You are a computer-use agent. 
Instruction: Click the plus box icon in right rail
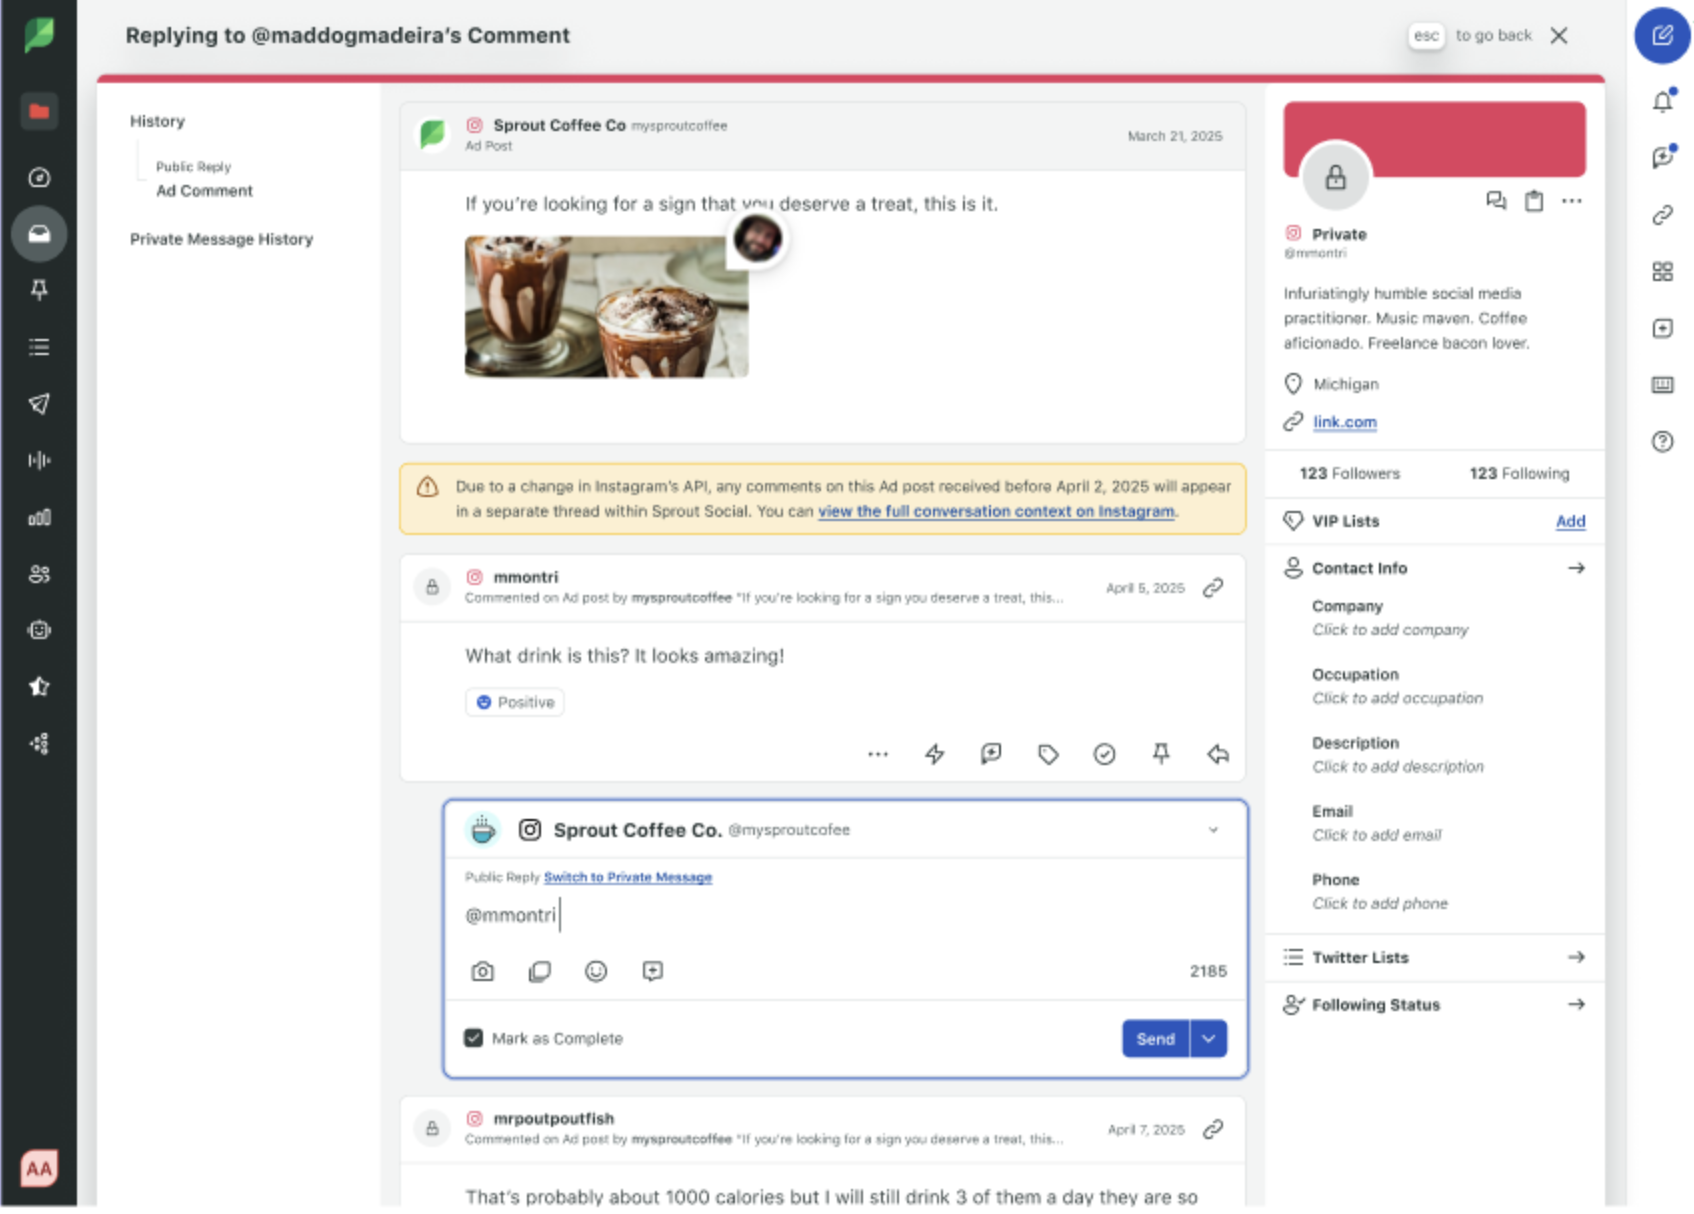click(x=1662, y=328)
